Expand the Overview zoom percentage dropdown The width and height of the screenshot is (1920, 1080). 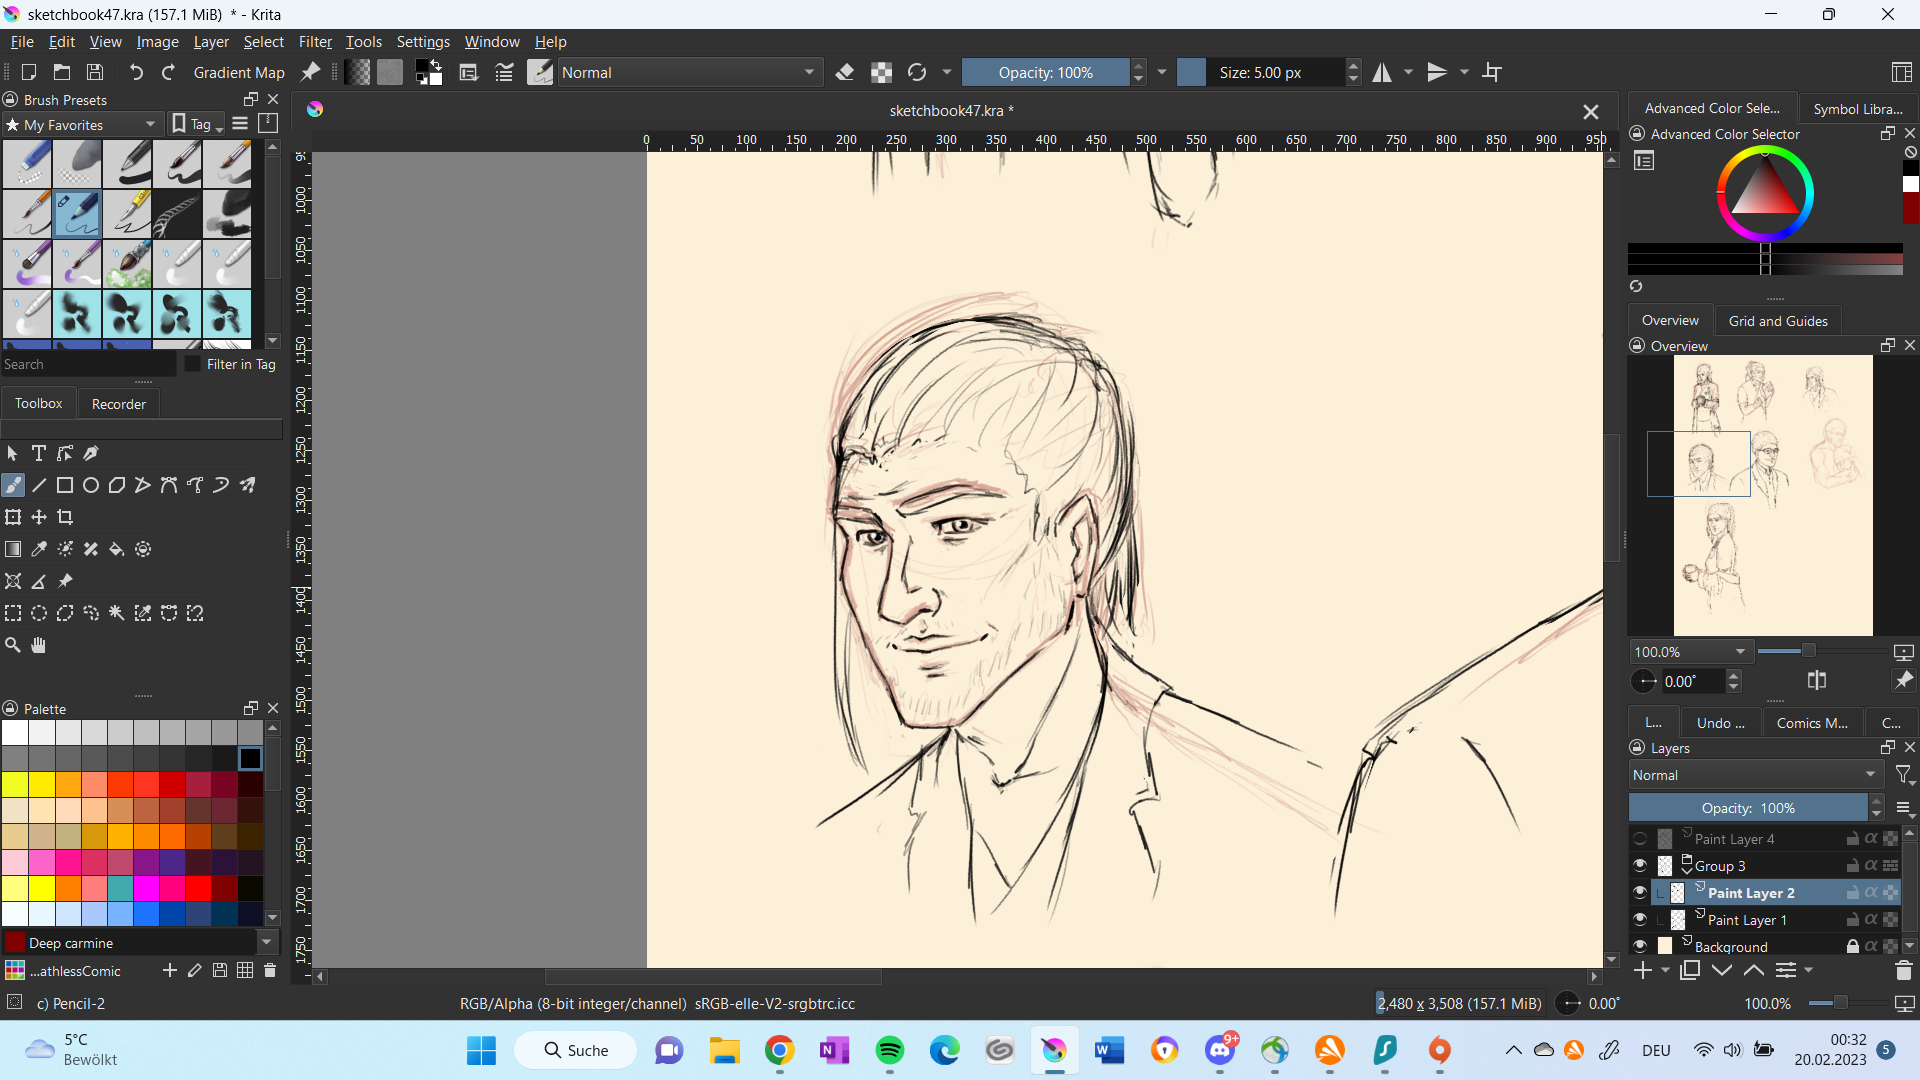pyautogui.click(x=1740, y=652)
